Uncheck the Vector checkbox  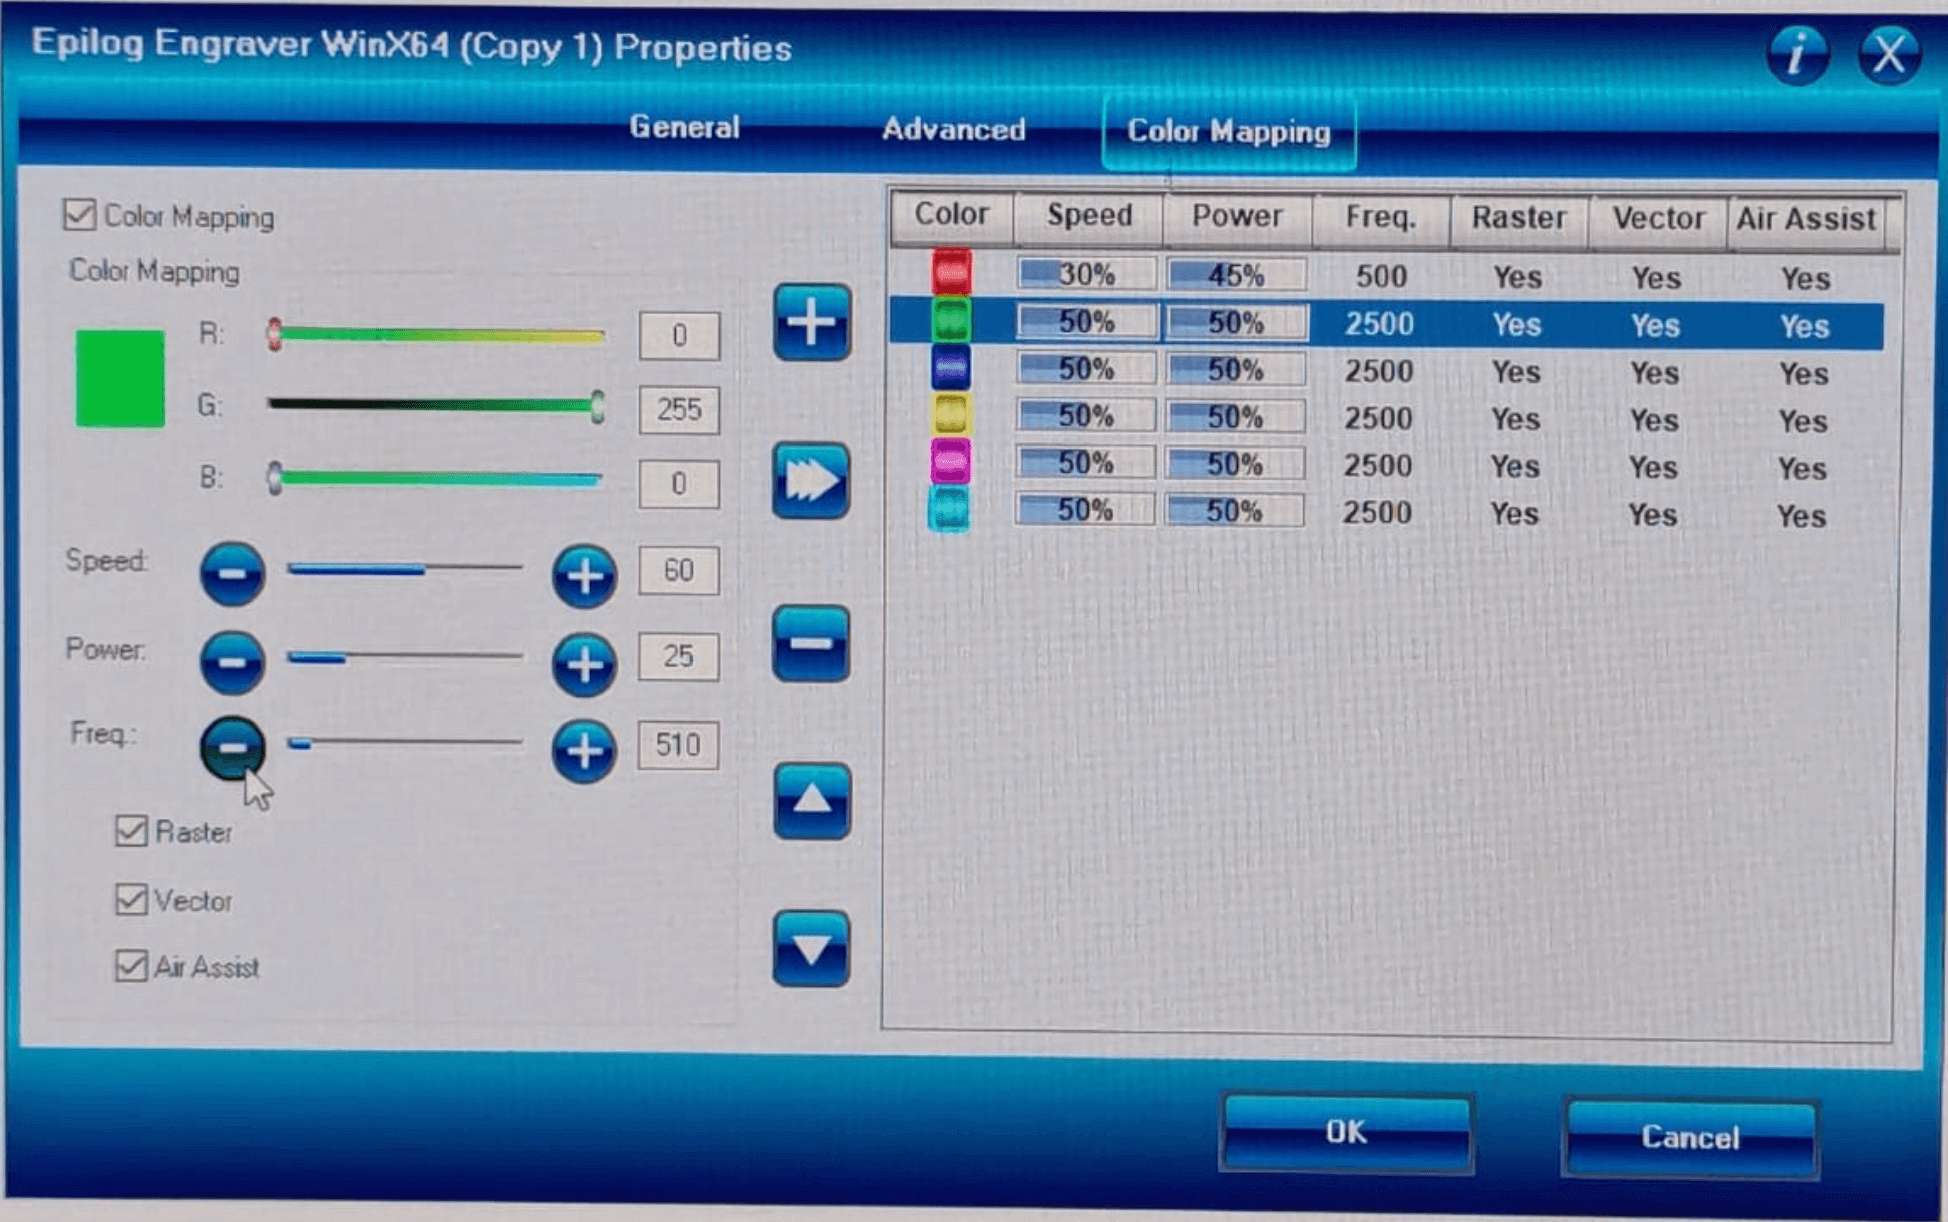(131, 899)
